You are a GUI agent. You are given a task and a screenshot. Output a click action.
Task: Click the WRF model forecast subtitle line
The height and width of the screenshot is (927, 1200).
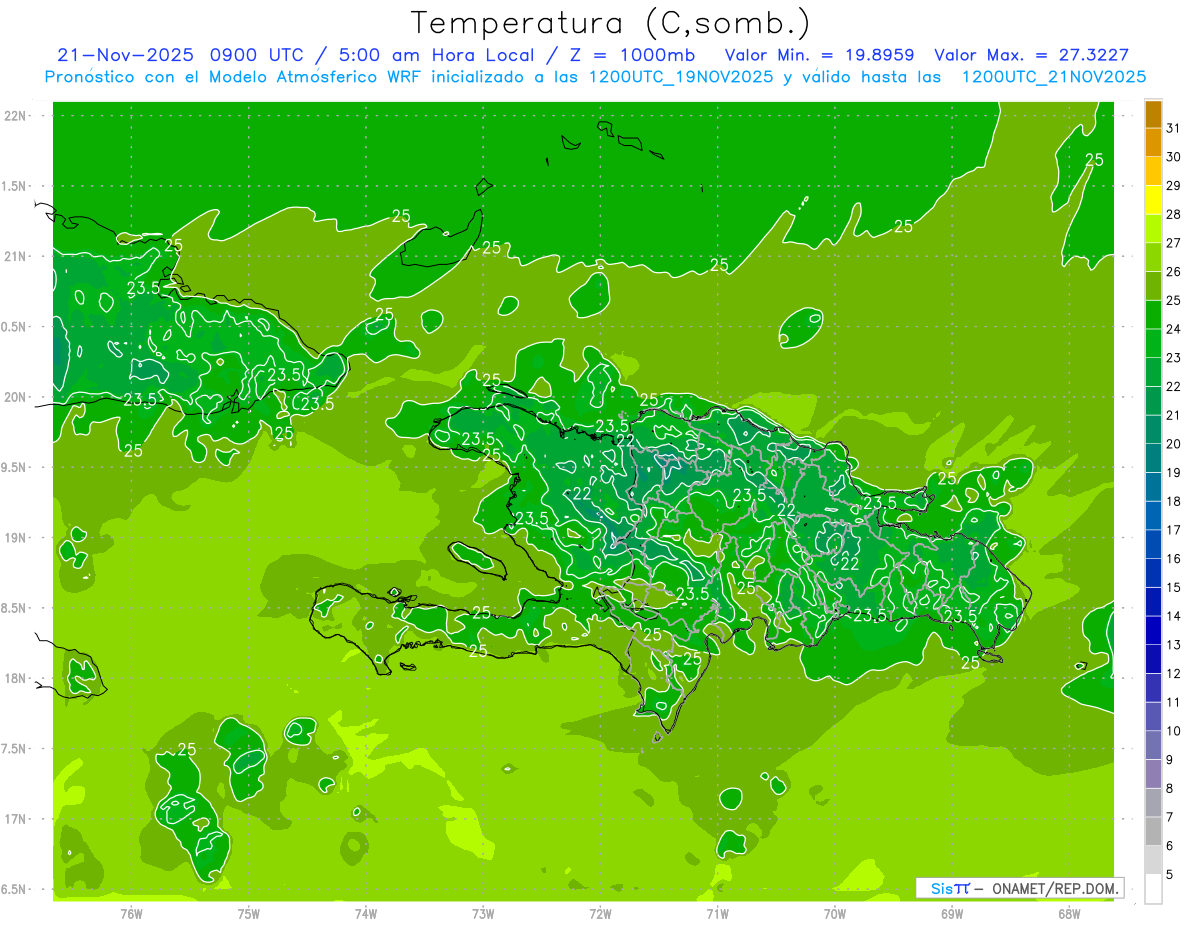pos(595,77)
